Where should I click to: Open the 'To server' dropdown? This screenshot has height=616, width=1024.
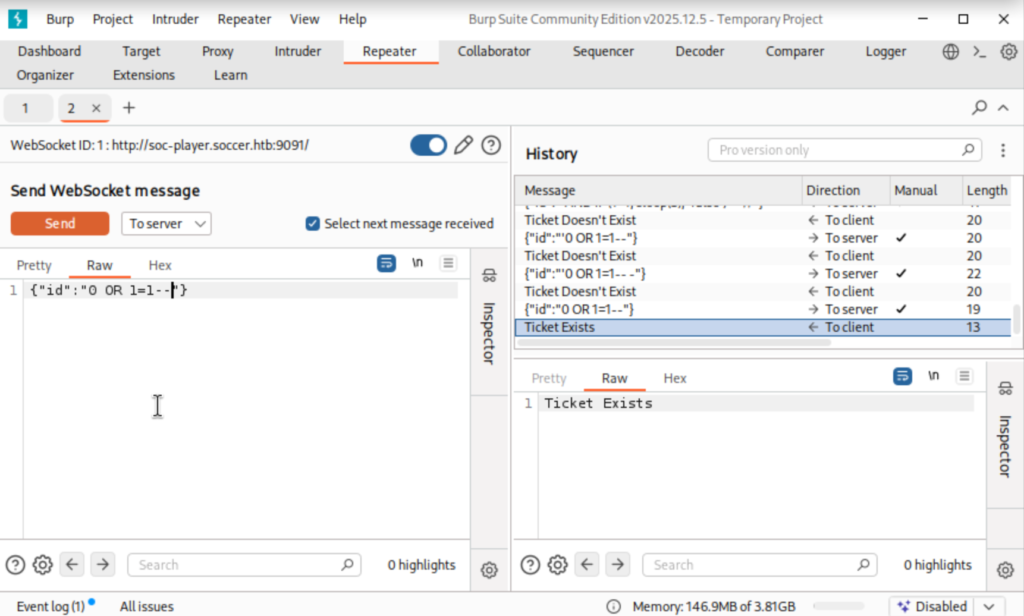(166, 223)
